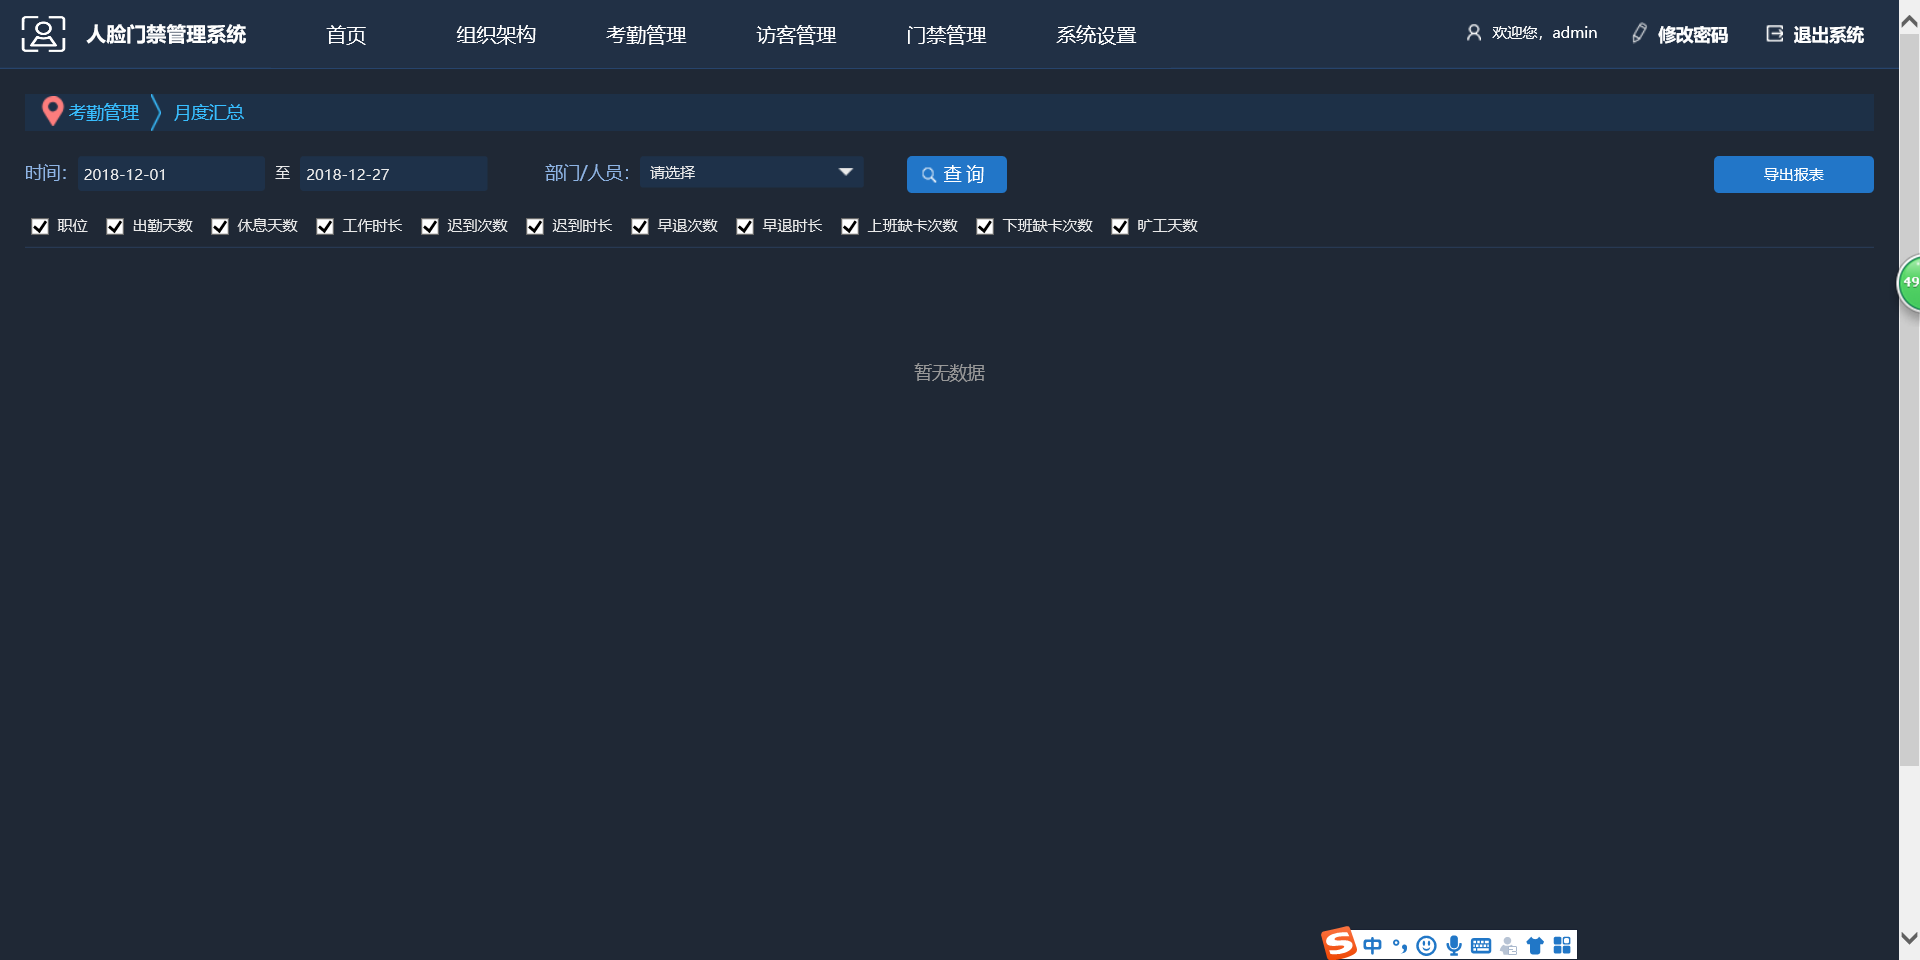Expand the 部门/人员 请选择 dropdown
Viewport: 1920px width, 960px height.
[751, 173]
